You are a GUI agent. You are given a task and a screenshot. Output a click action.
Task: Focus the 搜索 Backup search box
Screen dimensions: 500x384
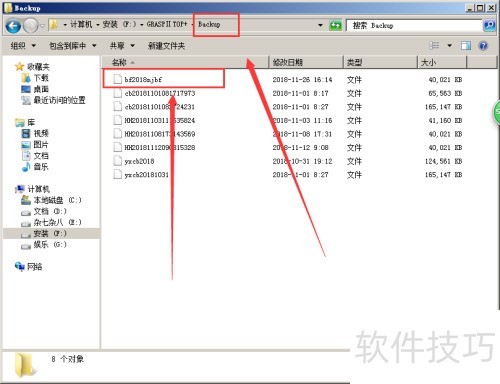click(x=414, y=25)
